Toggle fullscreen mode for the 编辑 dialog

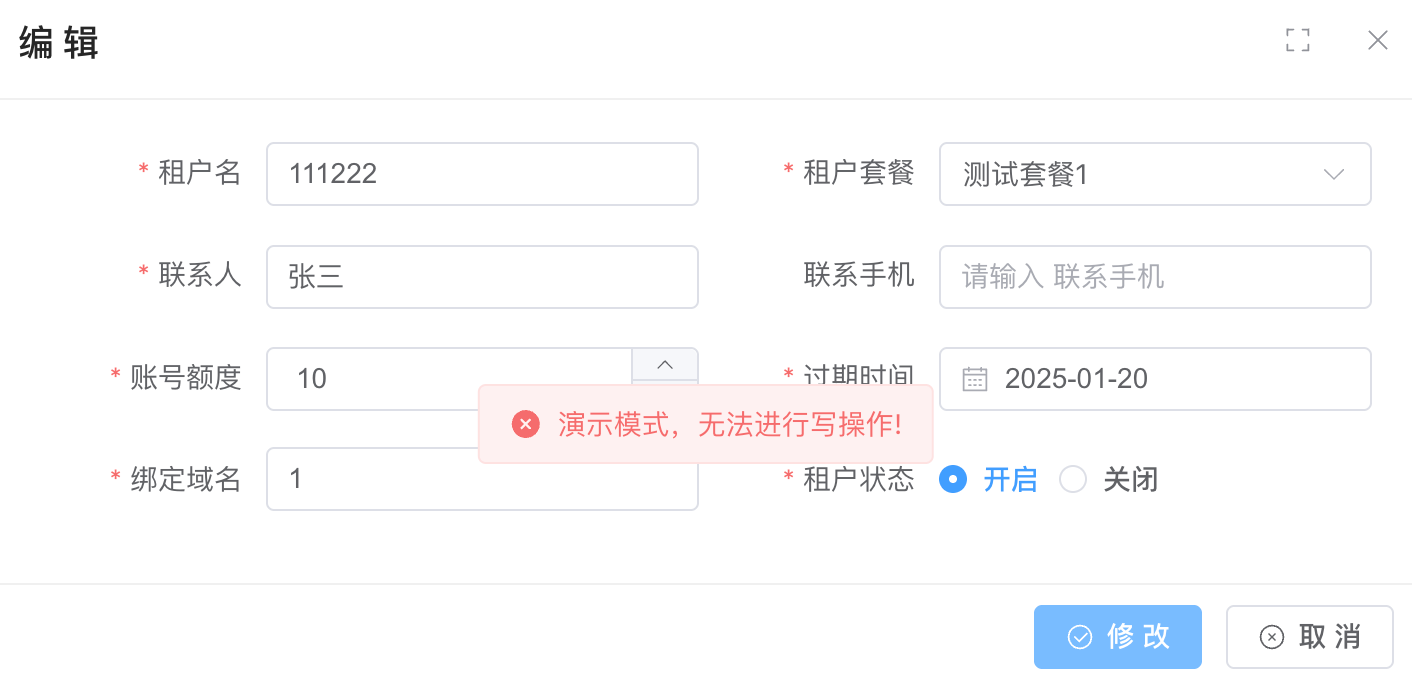coord(1297,40)
